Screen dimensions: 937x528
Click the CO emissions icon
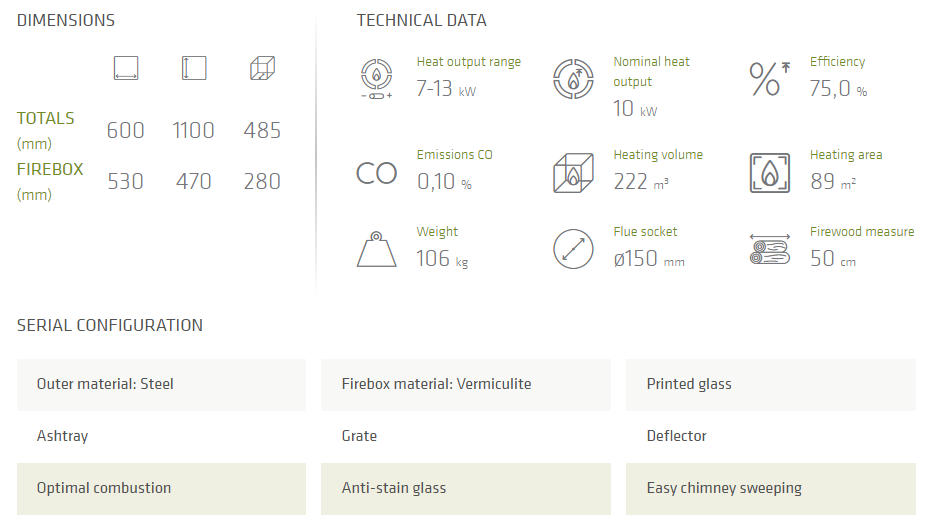click(376, 173)
